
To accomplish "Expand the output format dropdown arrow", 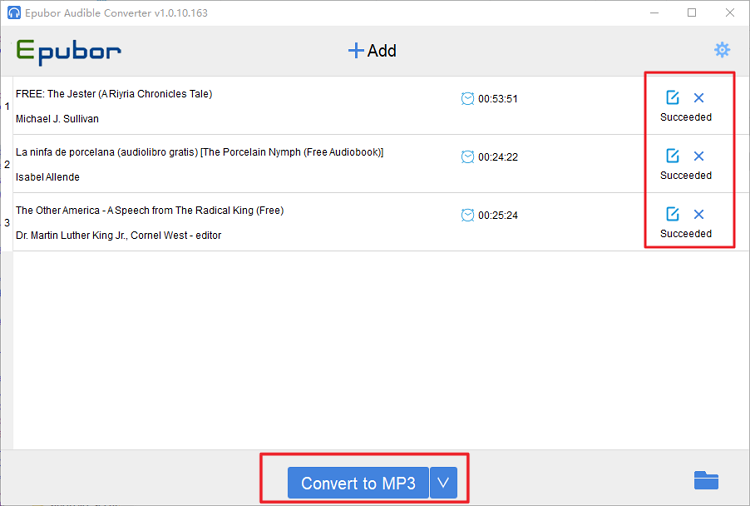I will (443, 483).
